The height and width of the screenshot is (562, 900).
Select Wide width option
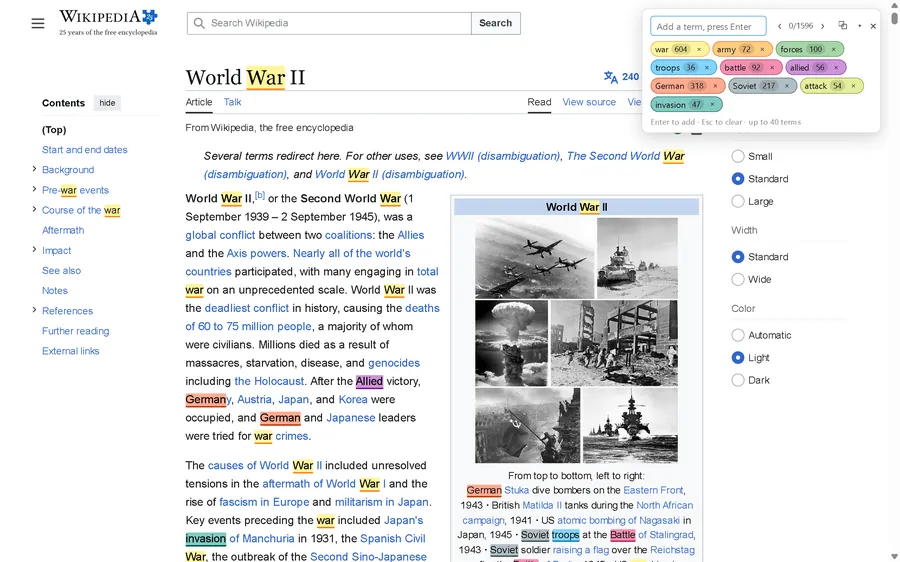pos(738,279)
